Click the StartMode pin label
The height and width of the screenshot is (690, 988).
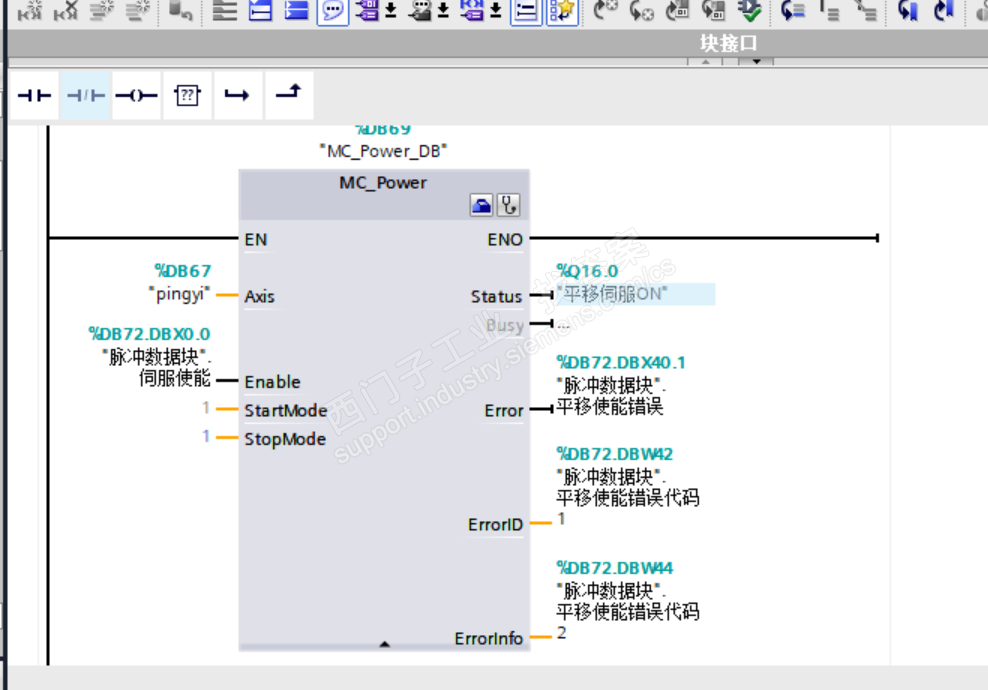click(285, 411)
